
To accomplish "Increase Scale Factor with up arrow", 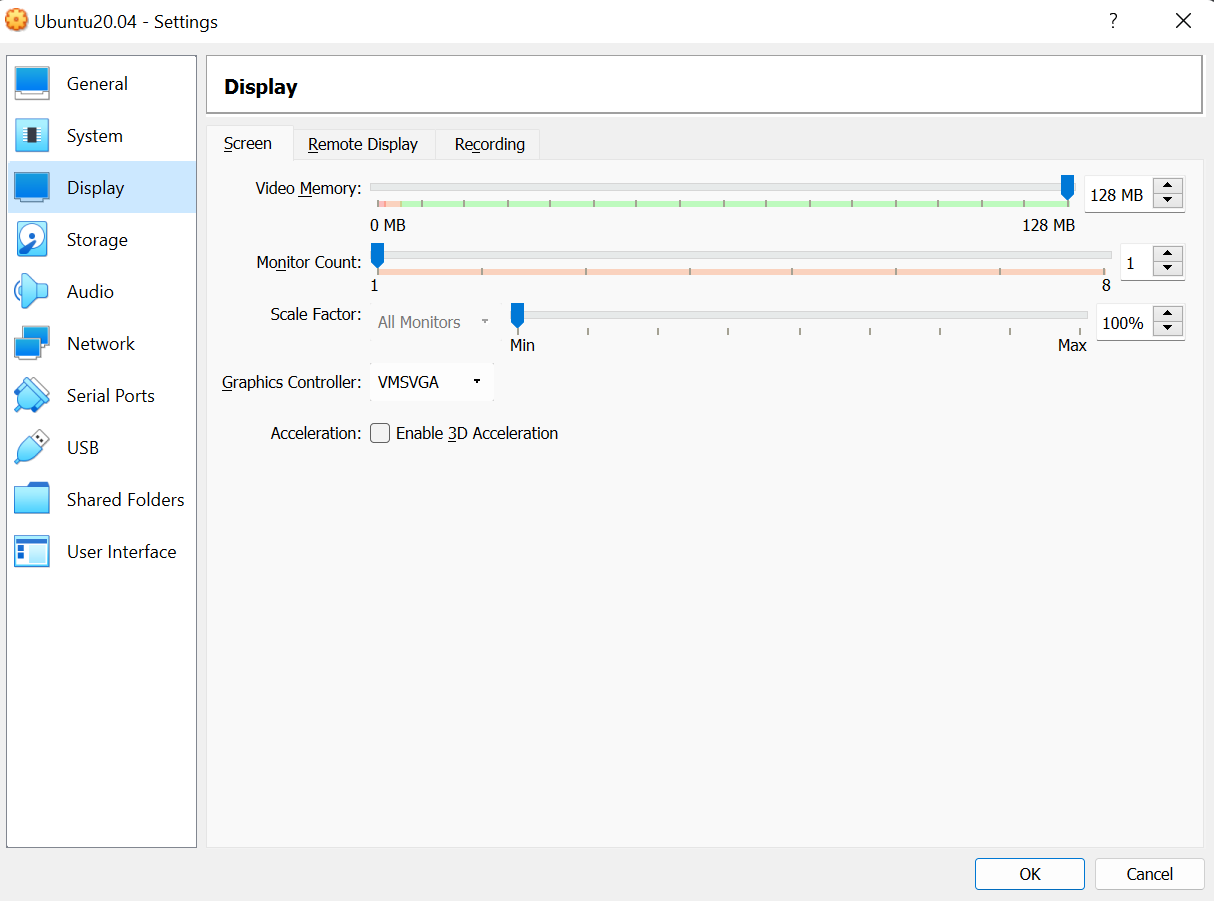I will (1168, 315).
